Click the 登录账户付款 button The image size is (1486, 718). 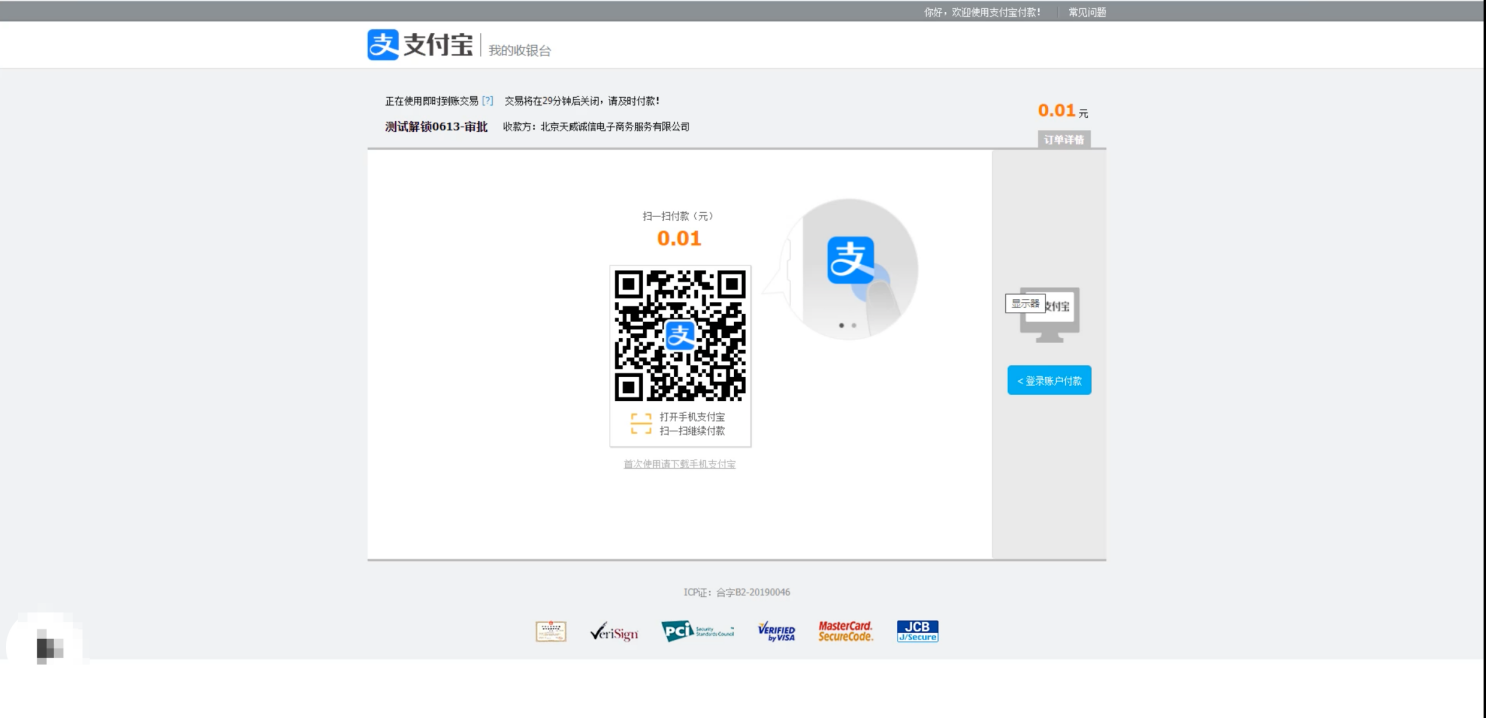click(x=1049, y=381)
